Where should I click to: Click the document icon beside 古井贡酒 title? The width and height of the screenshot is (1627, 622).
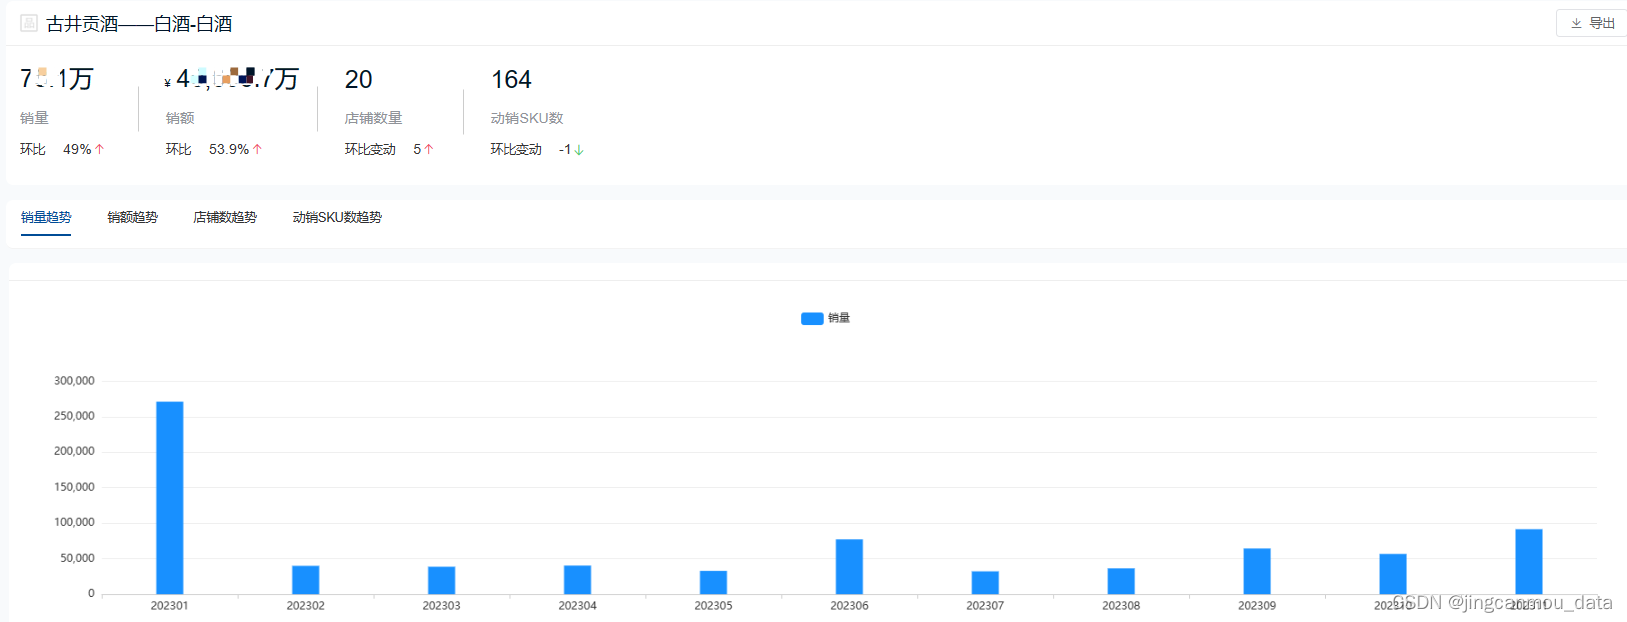coord(29,23)
